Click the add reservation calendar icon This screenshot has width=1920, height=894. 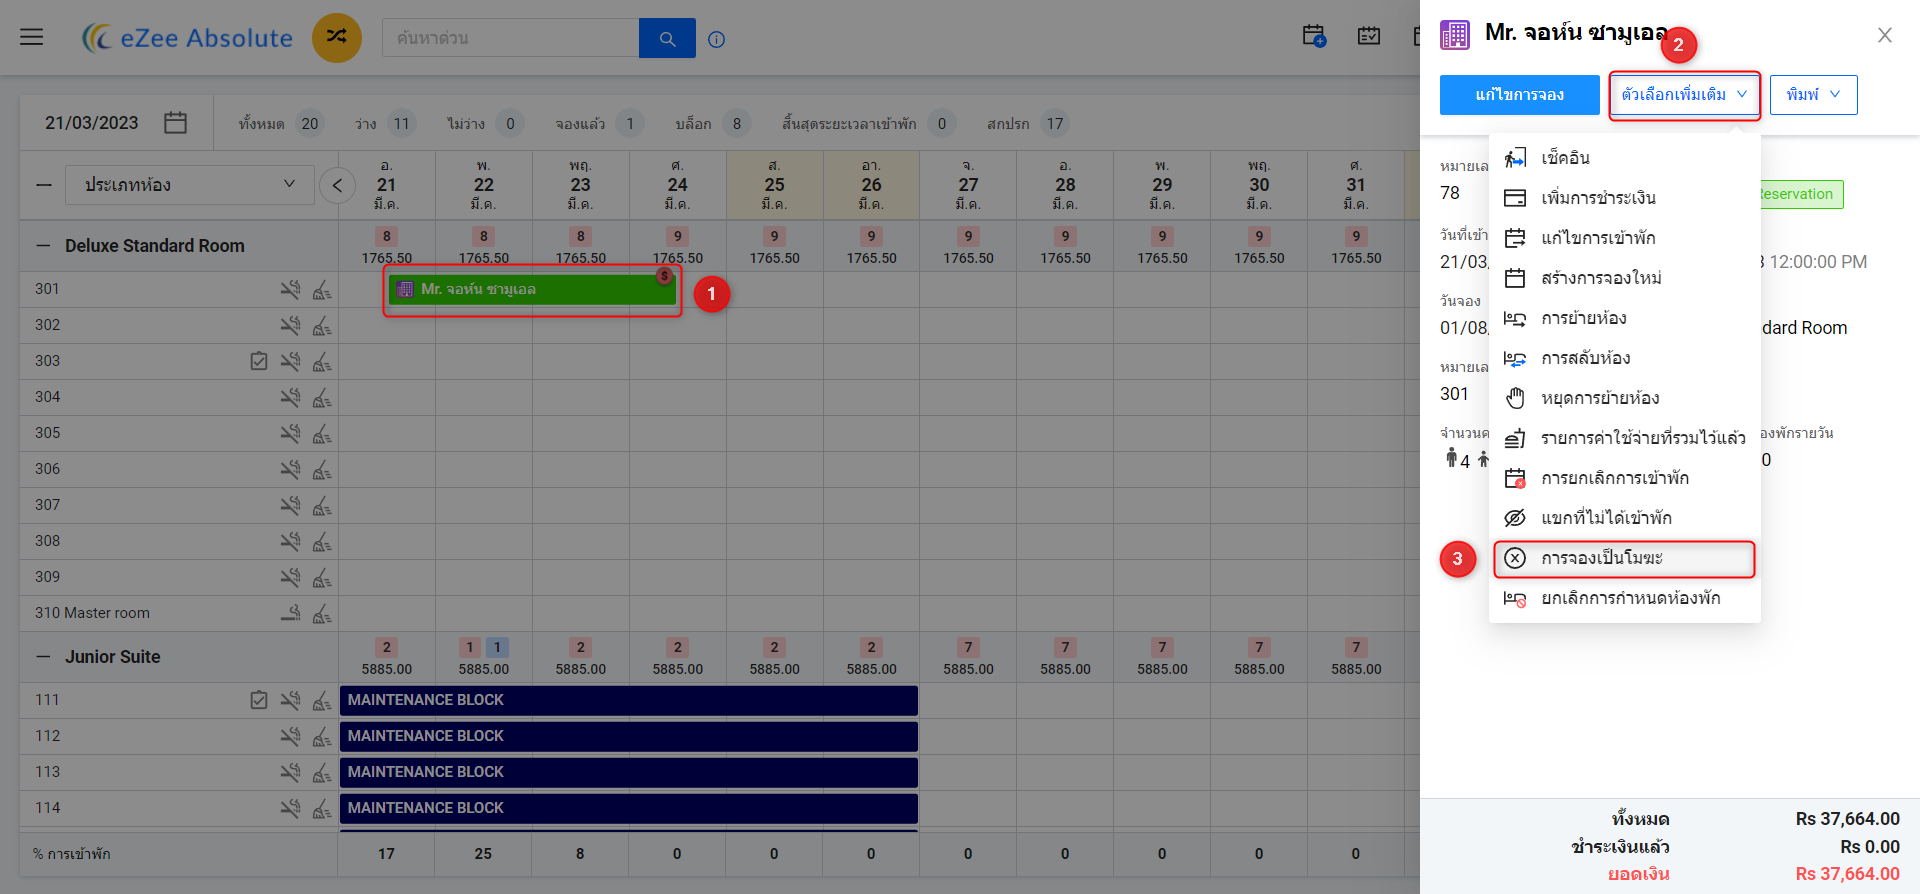1314,36
